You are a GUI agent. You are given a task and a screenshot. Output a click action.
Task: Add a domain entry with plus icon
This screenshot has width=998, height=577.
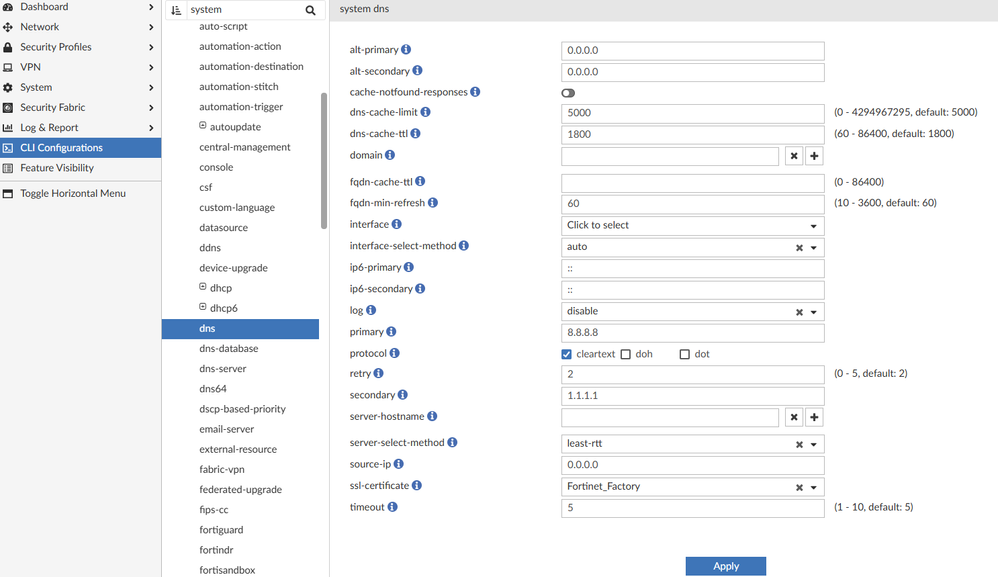click(814, 156)
